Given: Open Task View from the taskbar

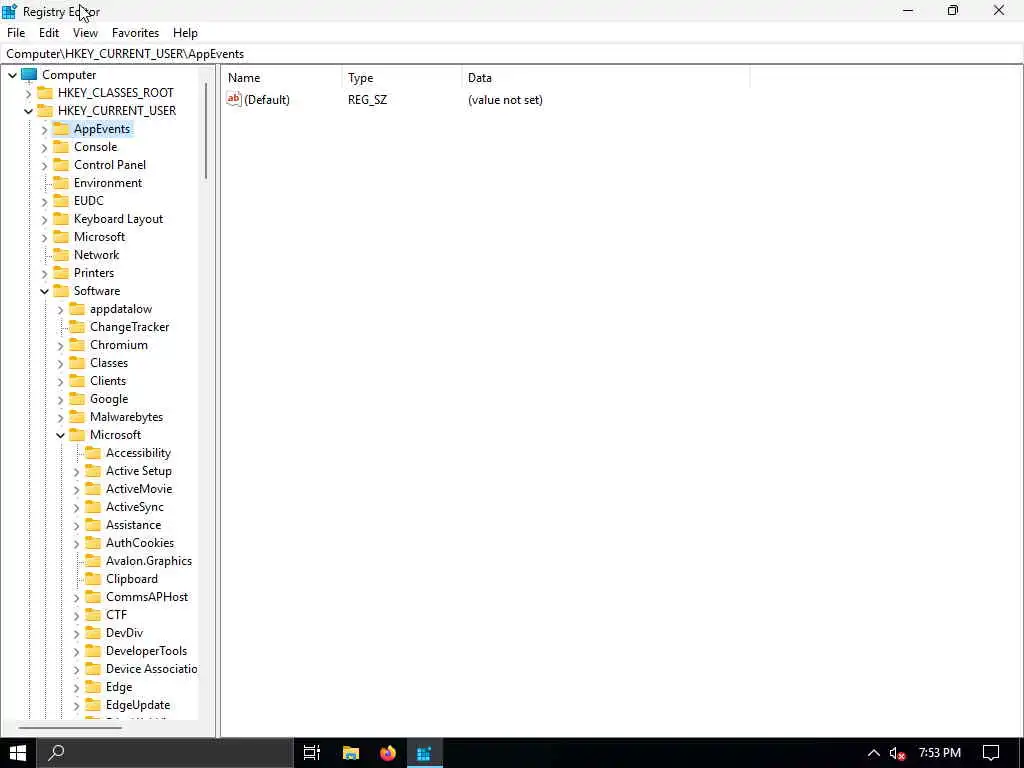Looking at the screenshot, I should [312, 753].
